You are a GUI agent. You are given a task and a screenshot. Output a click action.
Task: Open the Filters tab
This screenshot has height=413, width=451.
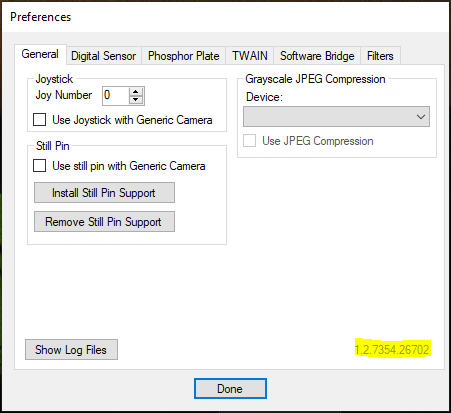380,56
